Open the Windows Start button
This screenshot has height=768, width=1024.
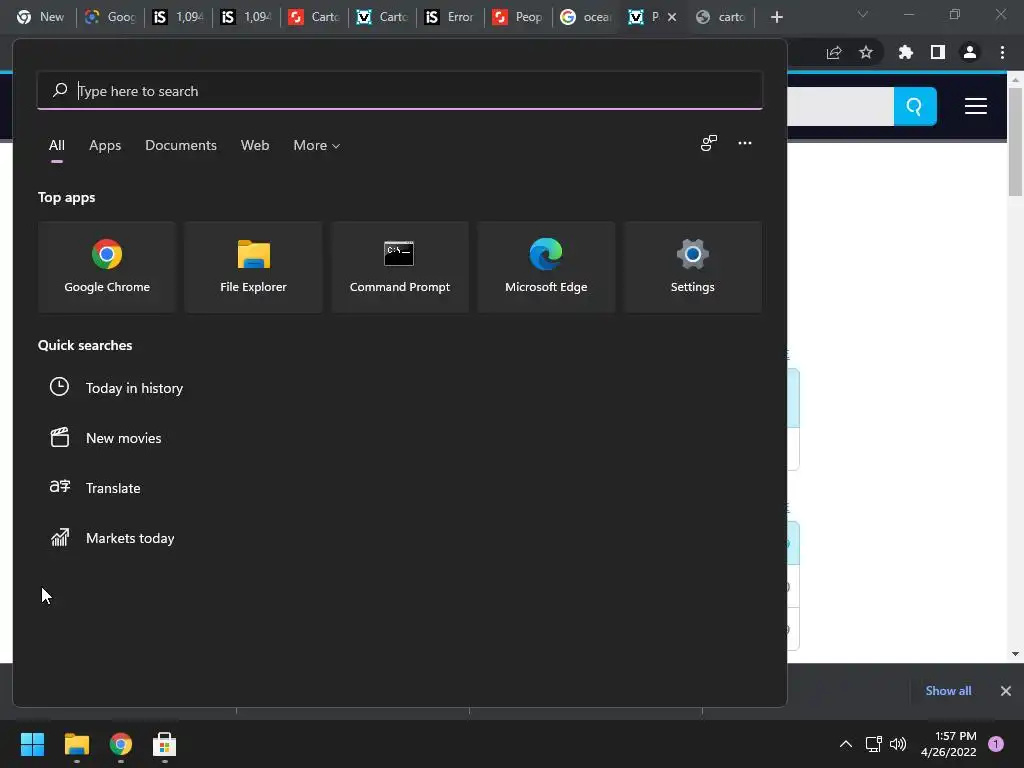32,744
